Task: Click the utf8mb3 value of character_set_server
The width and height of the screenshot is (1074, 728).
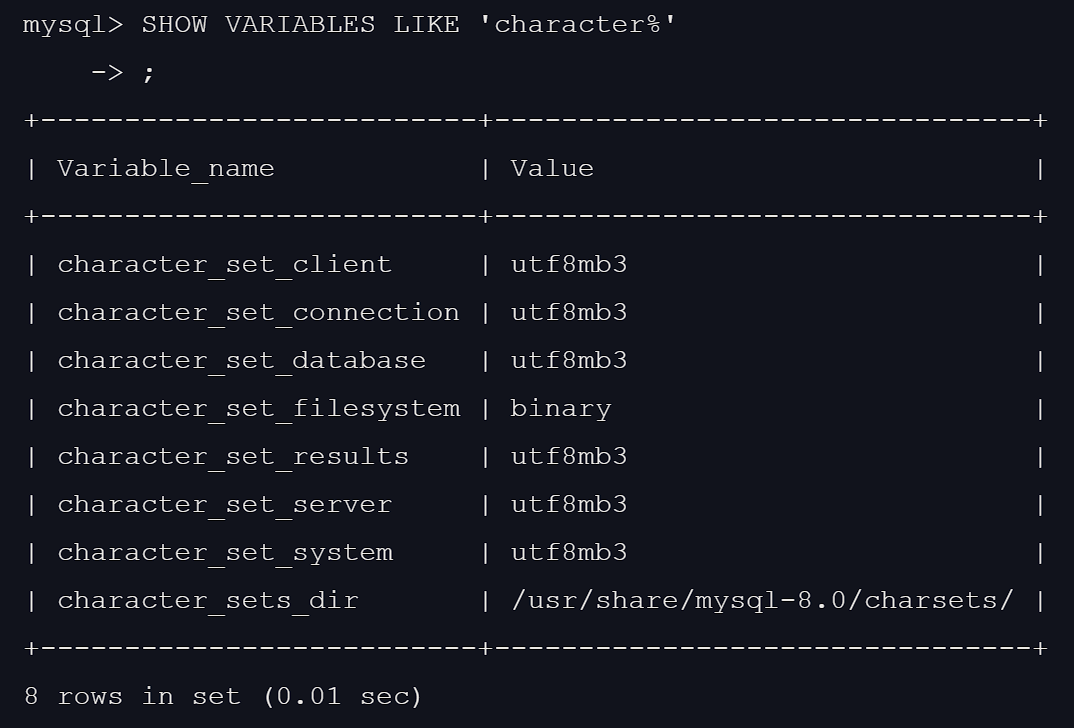Action: pos(568,505)
